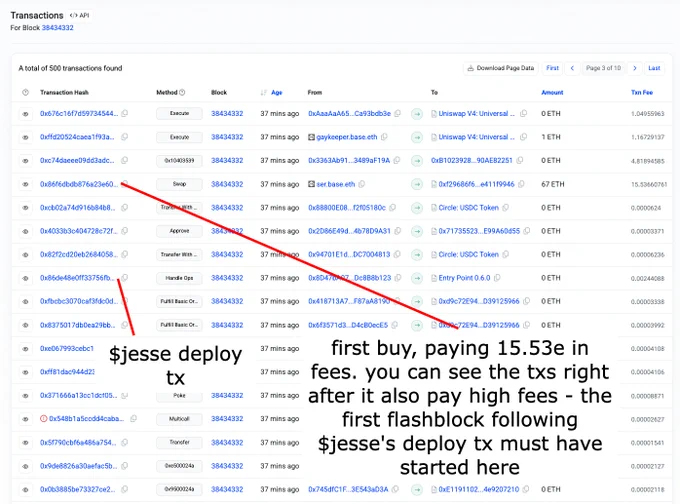Click the Page 3 of 10 indicator
Screen dimensions: 680x504
[603, 68]
